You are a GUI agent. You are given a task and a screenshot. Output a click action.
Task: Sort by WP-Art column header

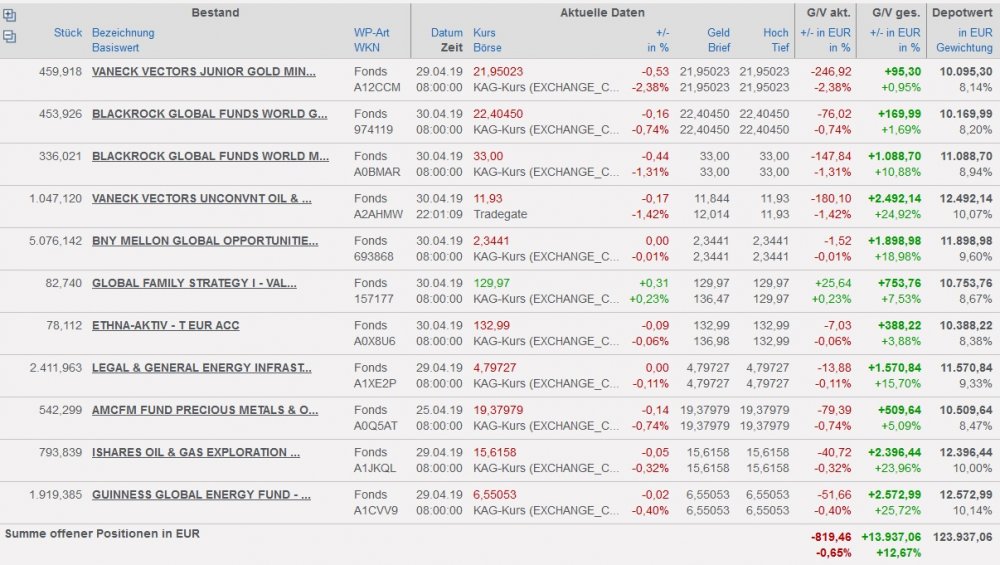pos(371,33)
